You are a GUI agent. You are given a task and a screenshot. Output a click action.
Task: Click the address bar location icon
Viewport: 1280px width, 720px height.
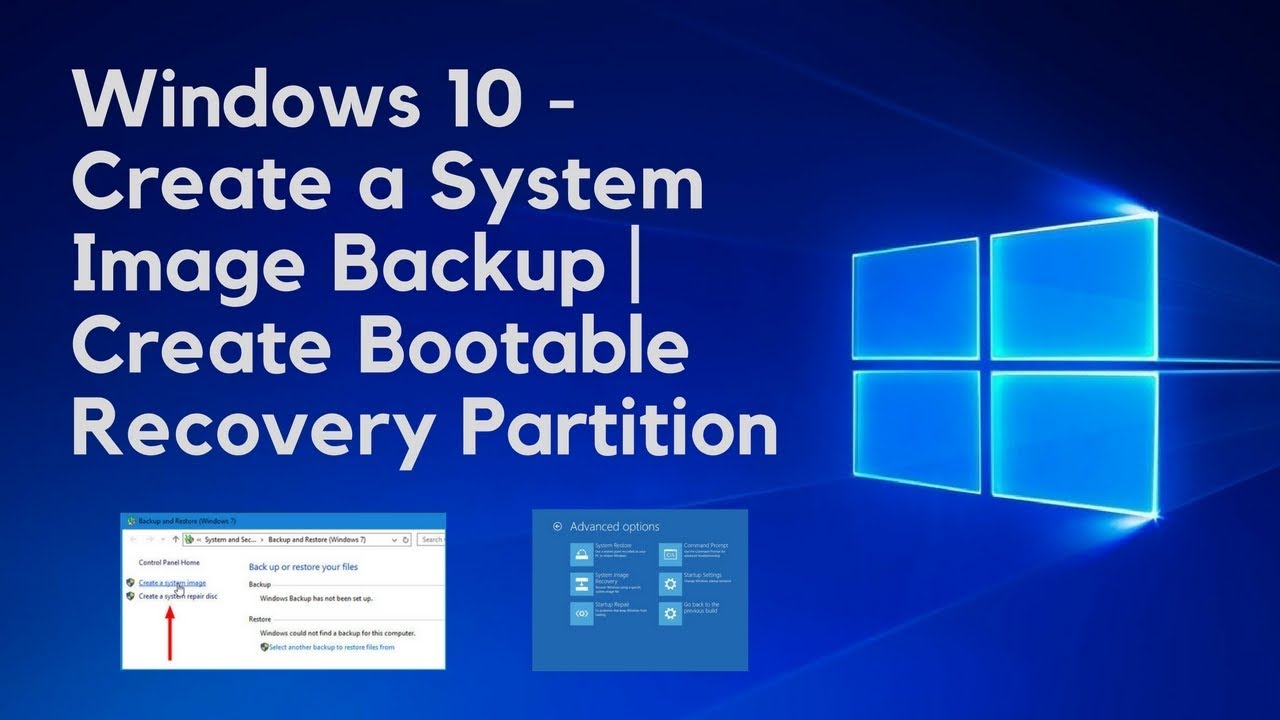coord(188,540)
